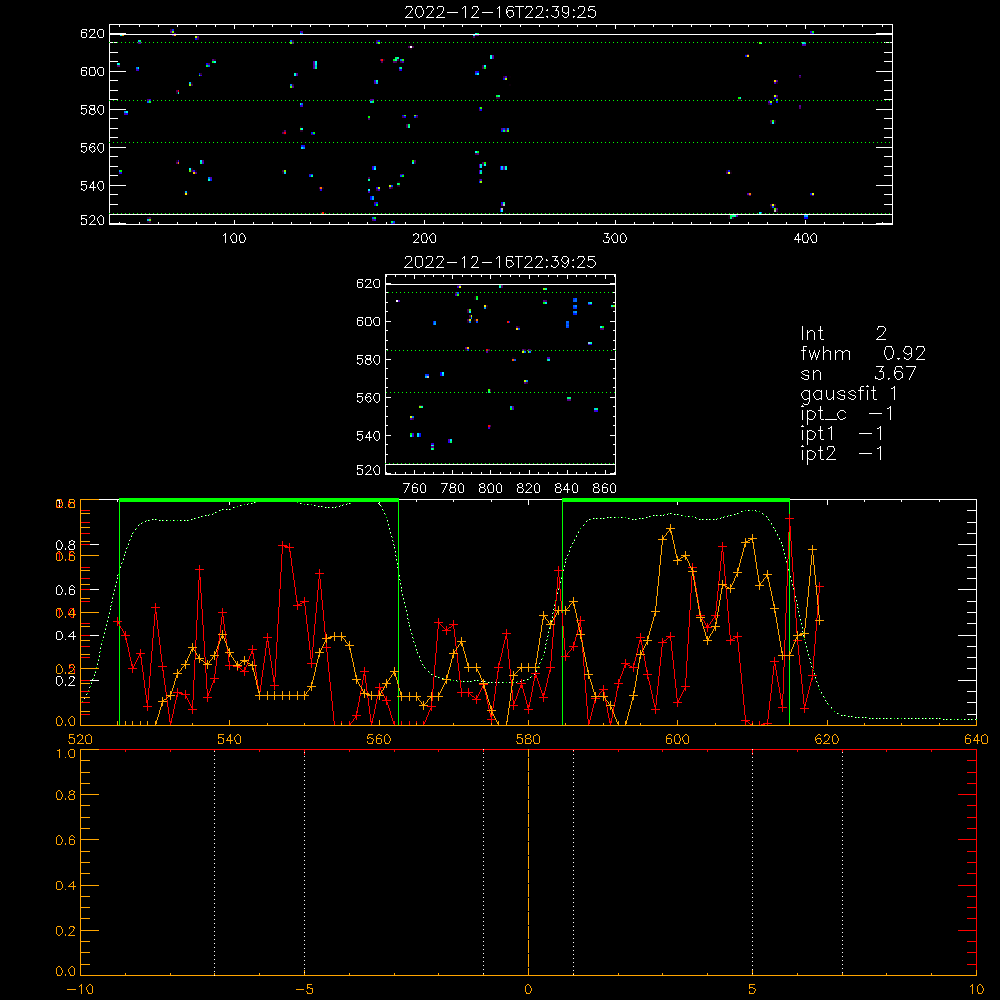Click the timestamp title above the small square panel
Screen dimensions: 1000x1000
pyautogui.click(x=501, y=262)
